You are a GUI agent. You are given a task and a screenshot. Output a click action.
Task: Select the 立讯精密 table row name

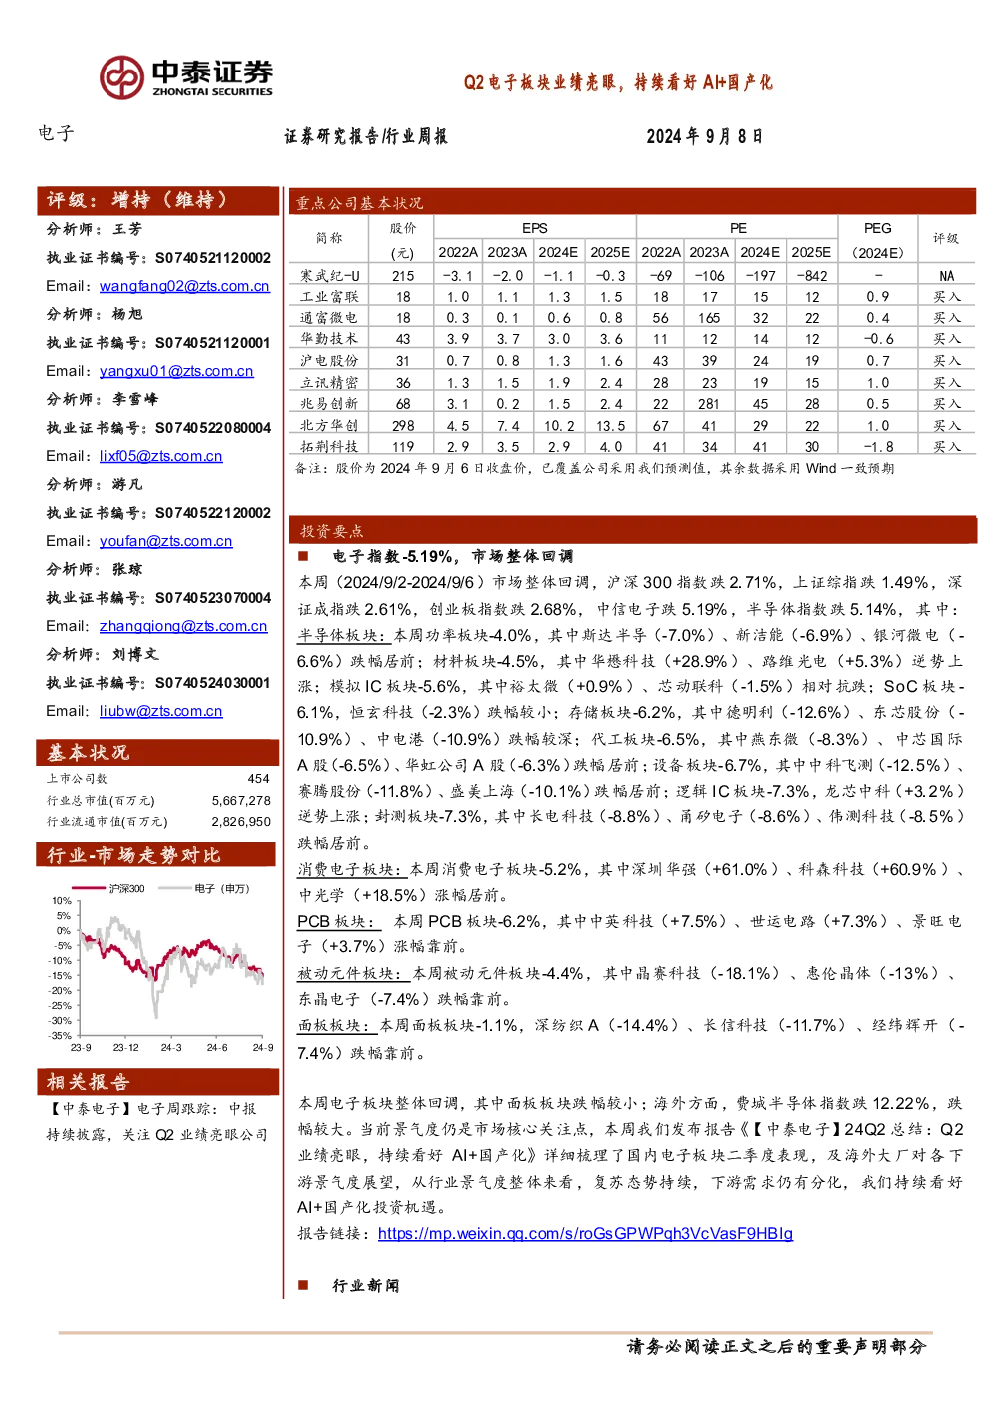(x=329, y=383)
